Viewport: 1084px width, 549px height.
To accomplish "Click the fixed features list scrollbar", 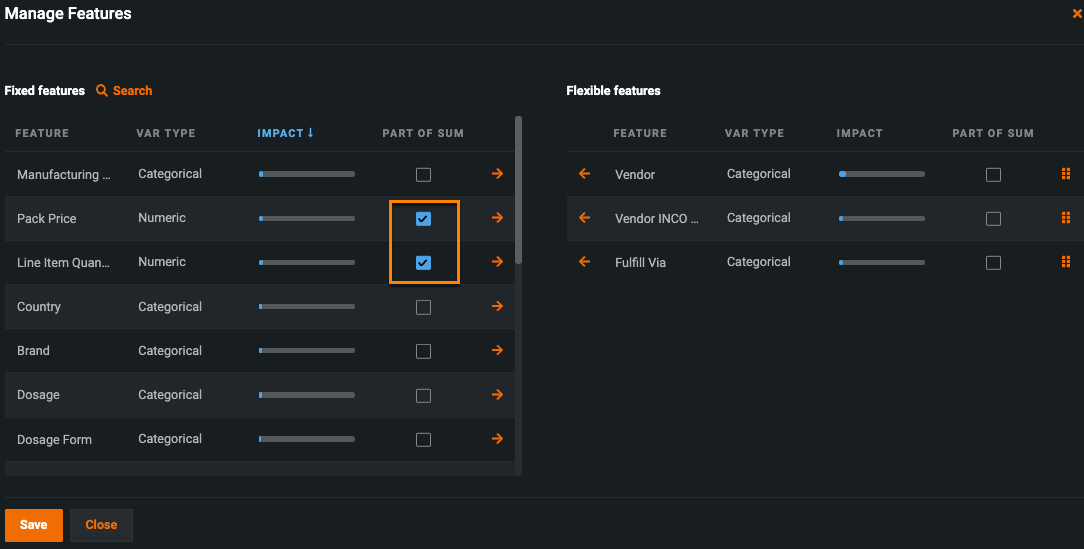I will coord(518,190).
